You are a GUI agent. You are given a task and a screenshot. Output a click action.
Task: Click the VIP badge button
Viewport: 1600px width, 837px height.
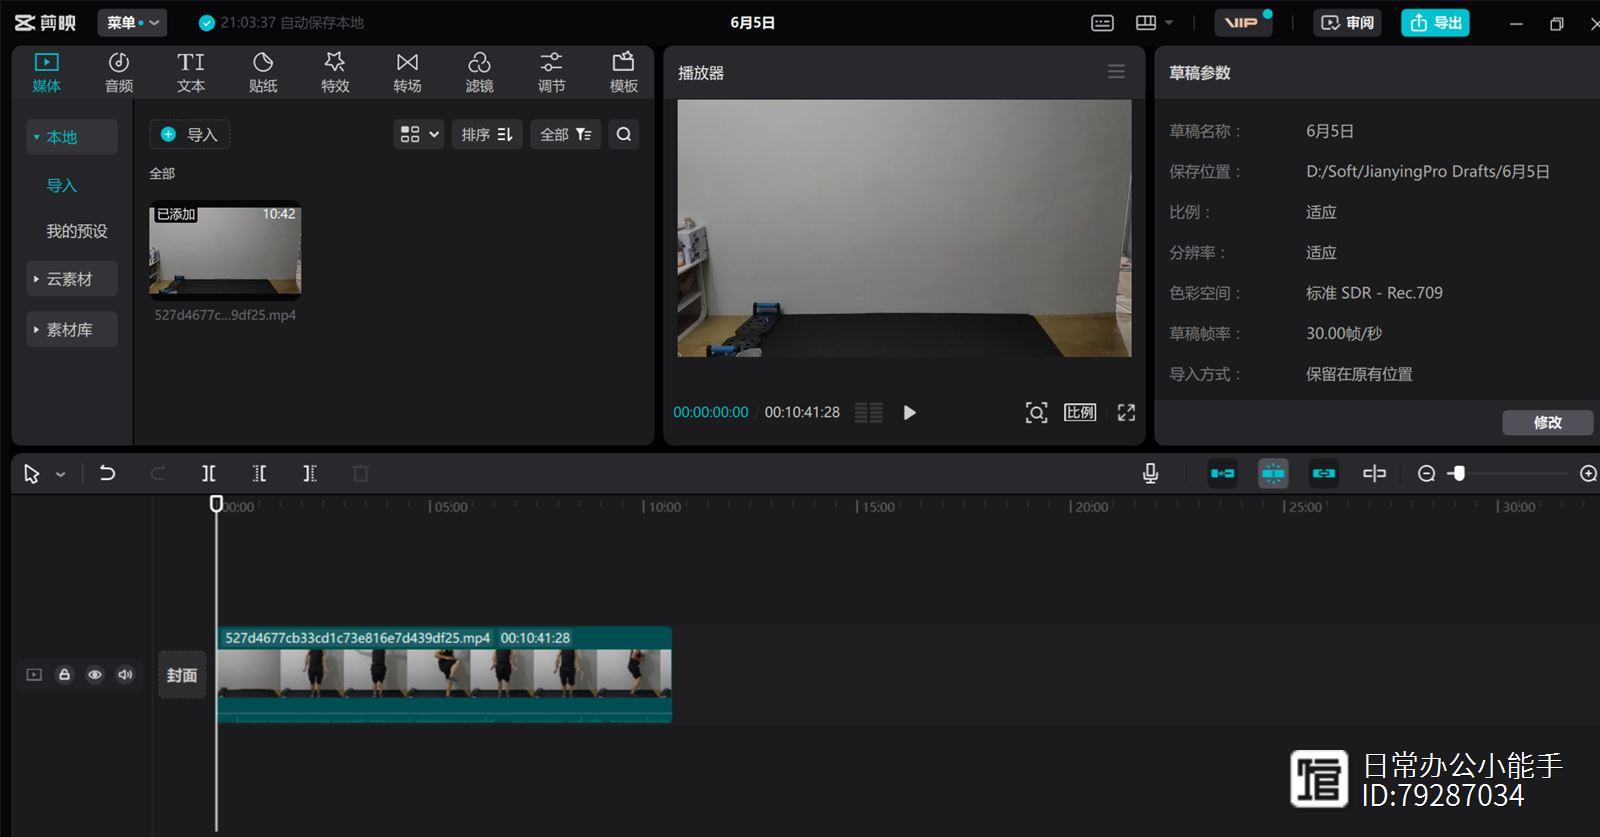pos(1243,22)
